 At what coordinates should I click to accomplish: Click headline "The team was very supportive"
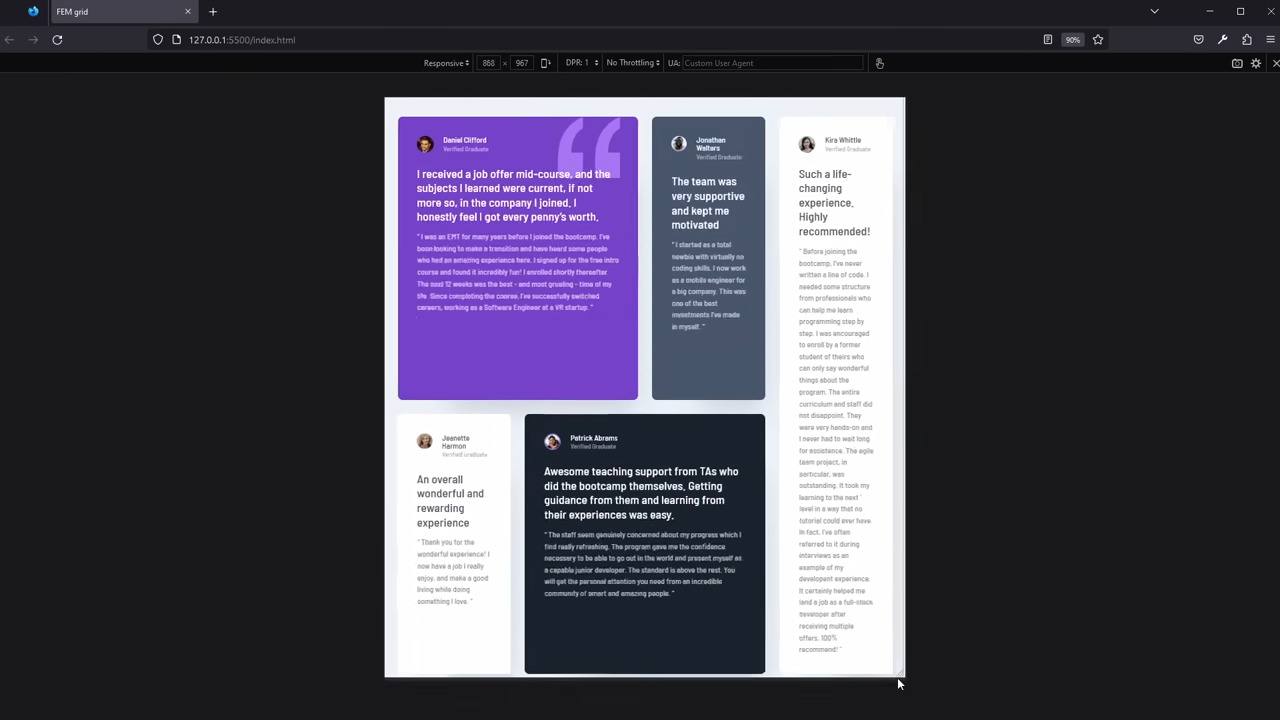click(x=708, y=203)
